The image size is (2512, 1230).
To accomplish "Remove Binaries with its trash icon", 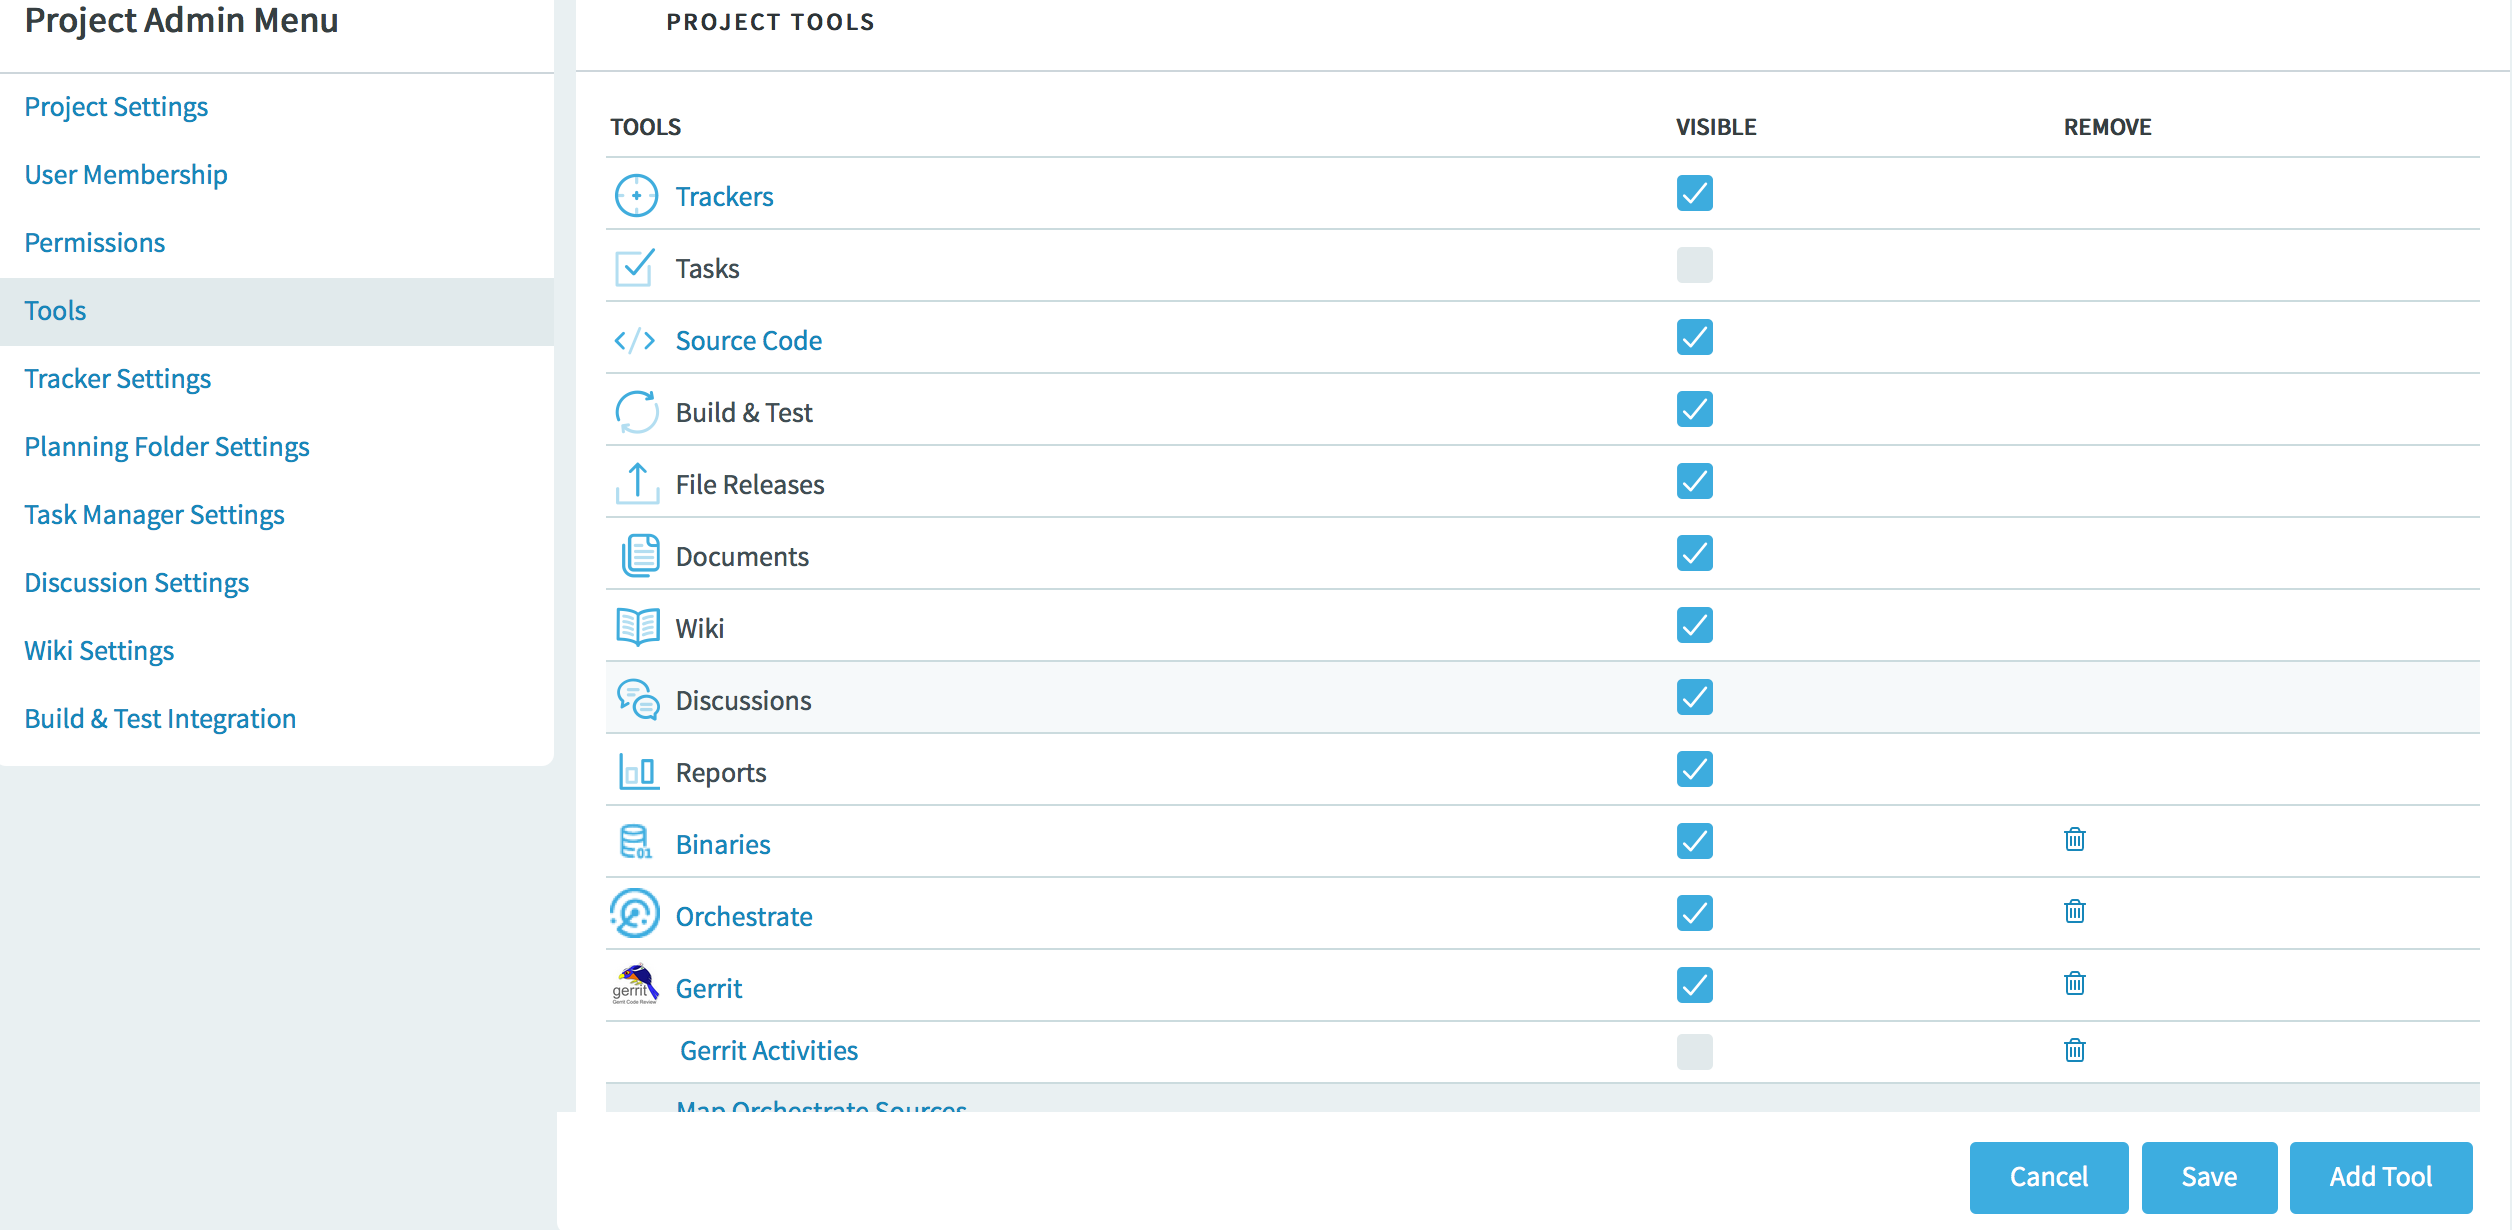I will point(2075,839).
